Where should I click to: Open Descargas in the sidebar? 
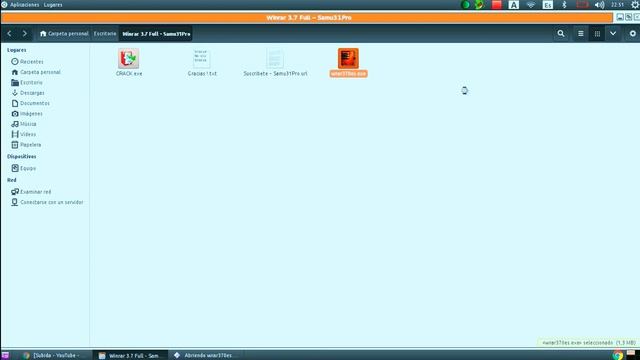pyautogui.click(x=27, y=93)
